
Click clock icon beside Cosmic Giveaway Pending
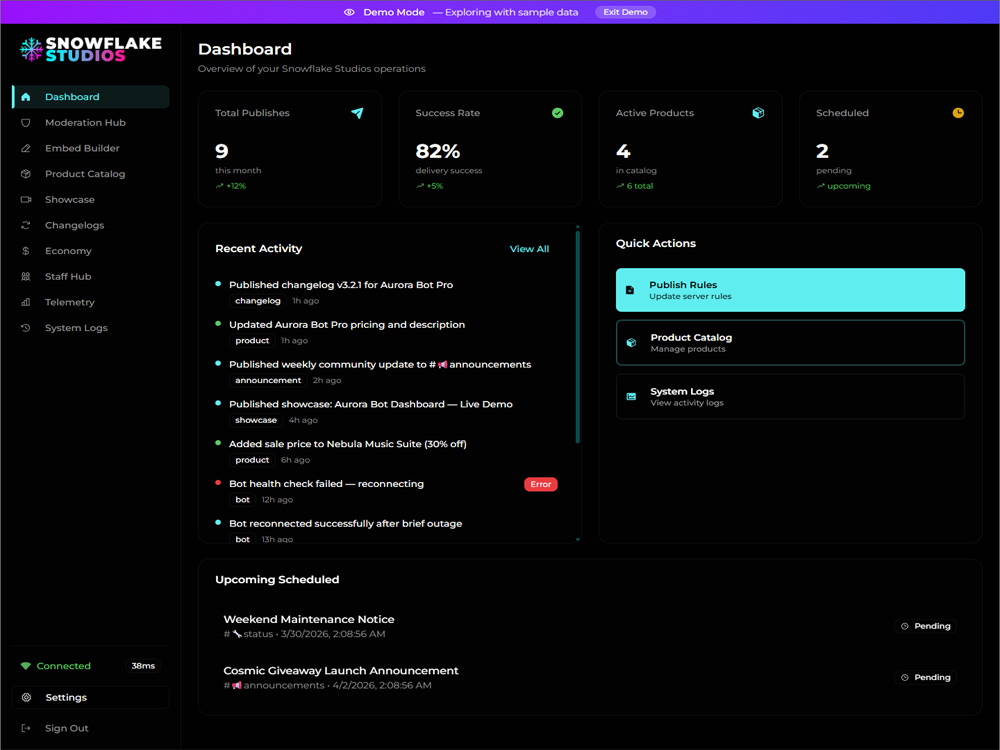[904, 677]
